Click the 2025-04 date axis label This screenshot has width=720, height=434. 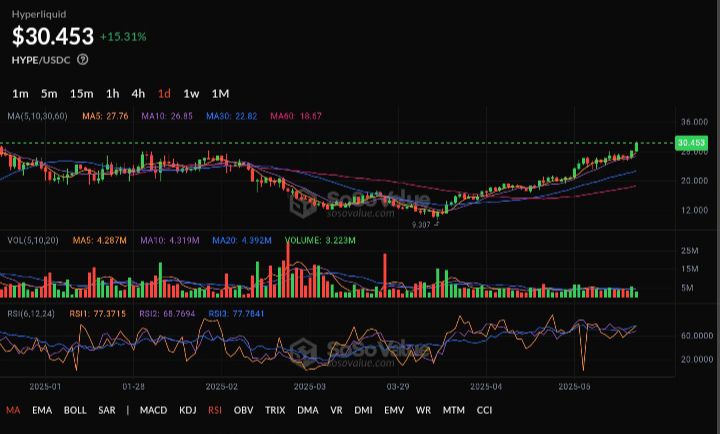486,387
